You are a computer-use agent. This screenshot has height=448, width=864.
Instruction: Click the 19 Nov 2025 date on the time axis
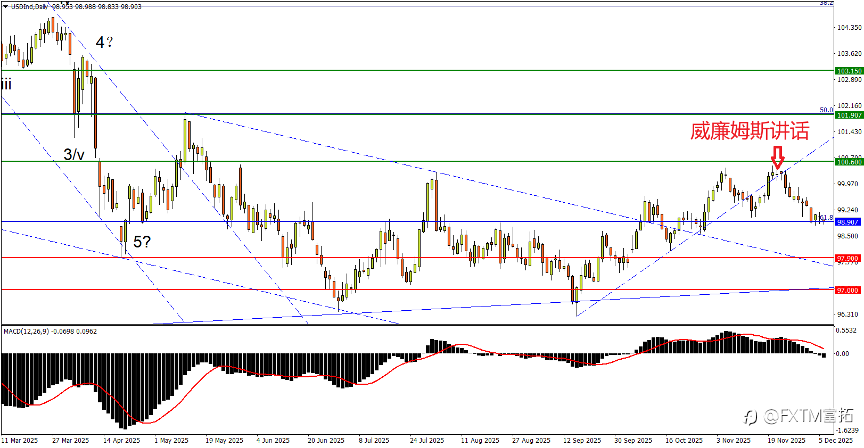pyautogui.click(x=787, y=440)
